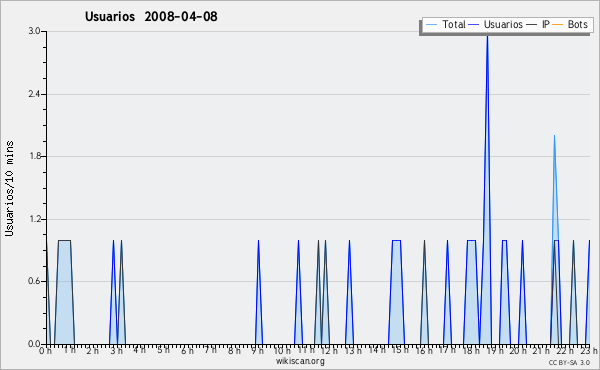Click the y-axis value '3.0'

coord(34,31)
